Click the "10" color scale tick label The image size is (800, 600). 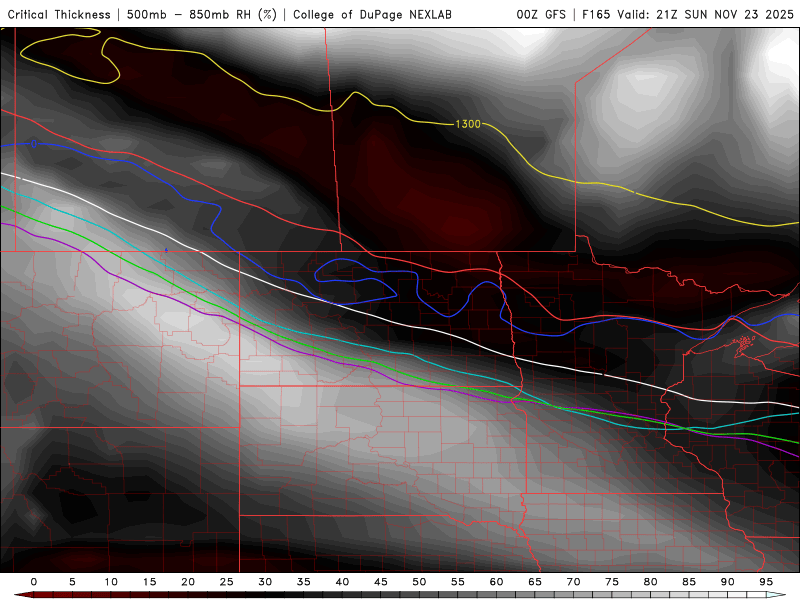[x=111, y=582]
